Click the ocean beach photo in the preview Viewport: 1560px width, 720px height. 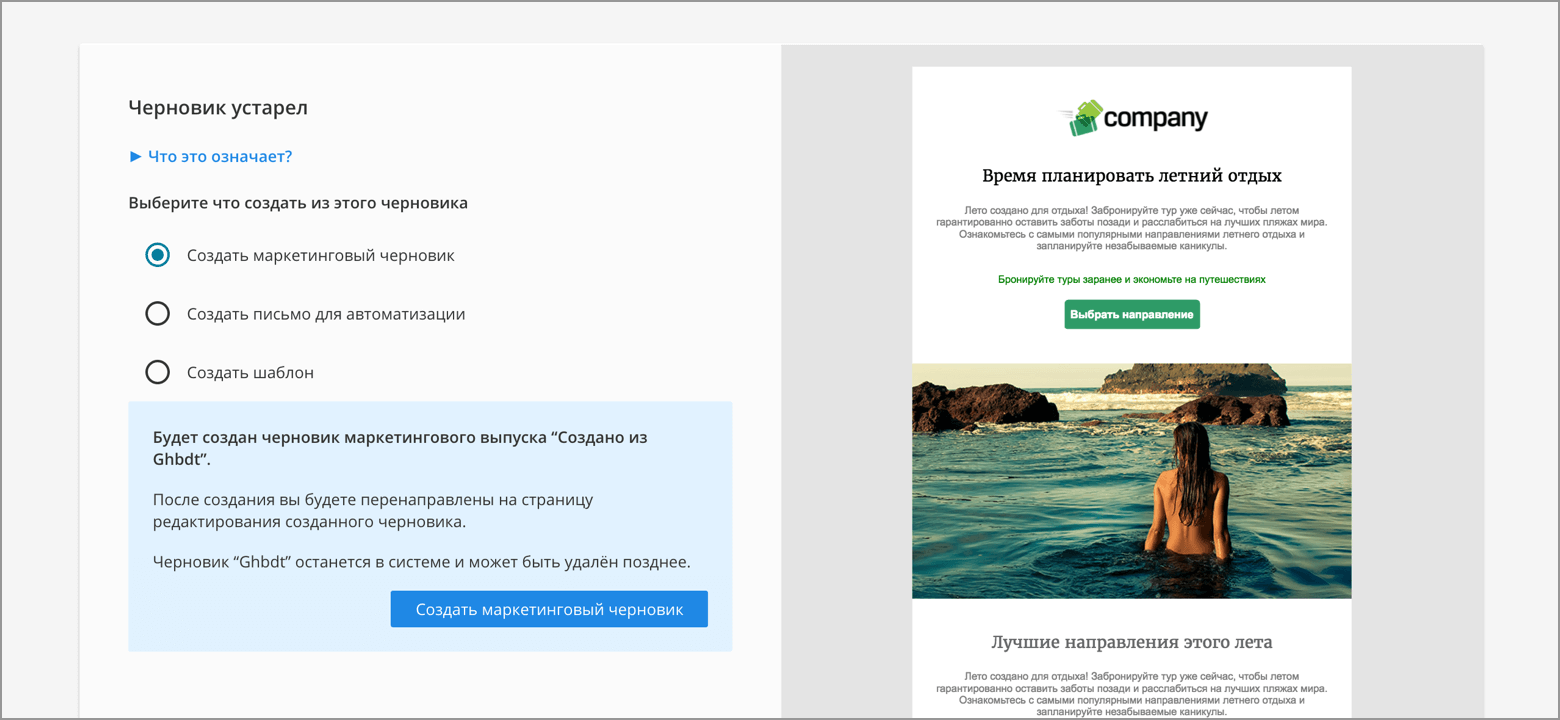(x=1131, y=481)
